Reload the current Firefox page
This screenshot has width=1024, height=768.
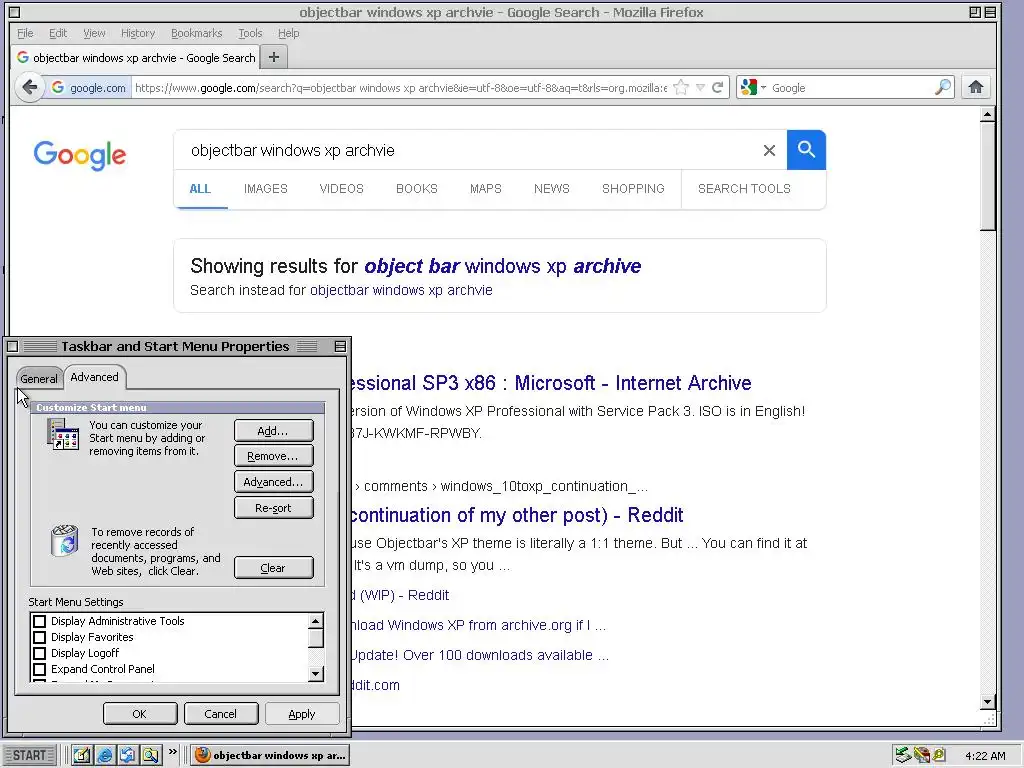click(x=717, y=88)
